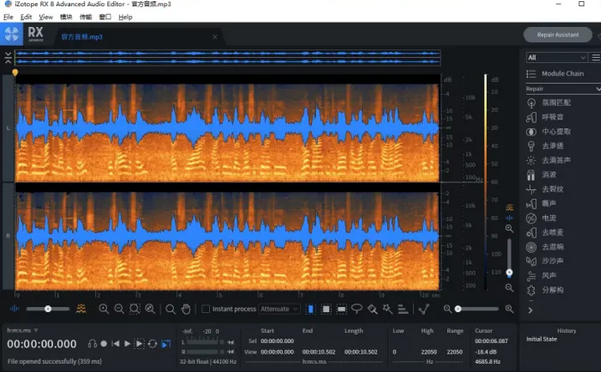
Task: Select the magic wand tool
Action: [x=387, y=309]
